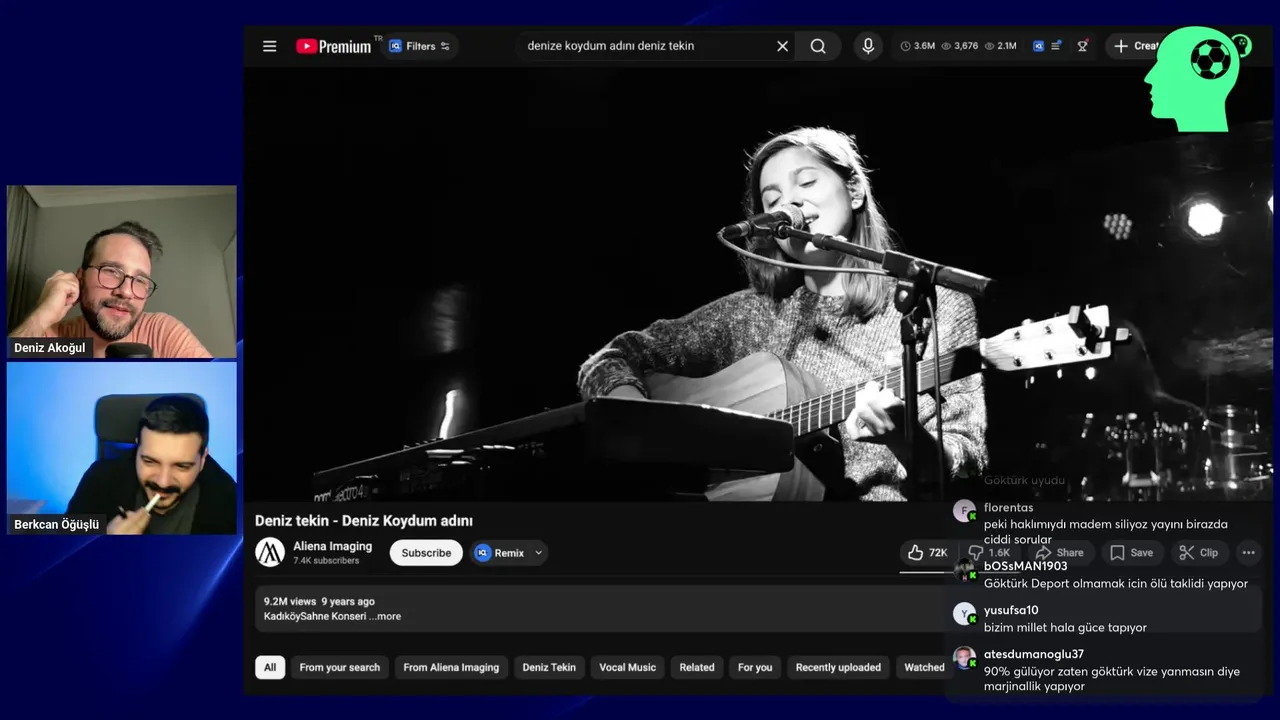This screenshot has width=1280, height=720.
Task: Select the Related chip
Action: tap(697, 667)
